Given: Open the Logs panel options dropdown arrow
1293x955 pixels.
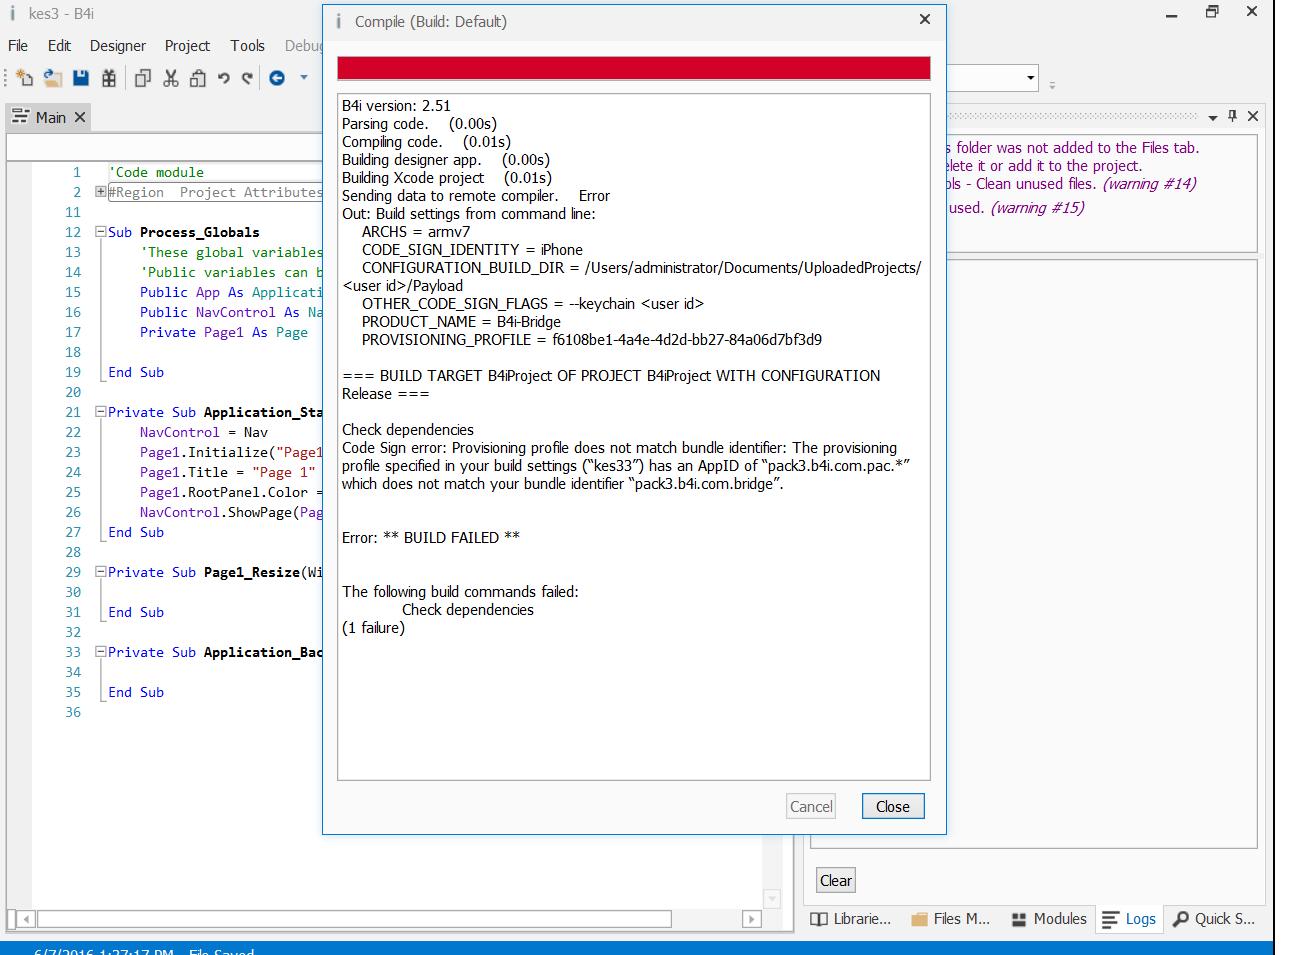Looking at the screenshot, I should point(1213,118).
